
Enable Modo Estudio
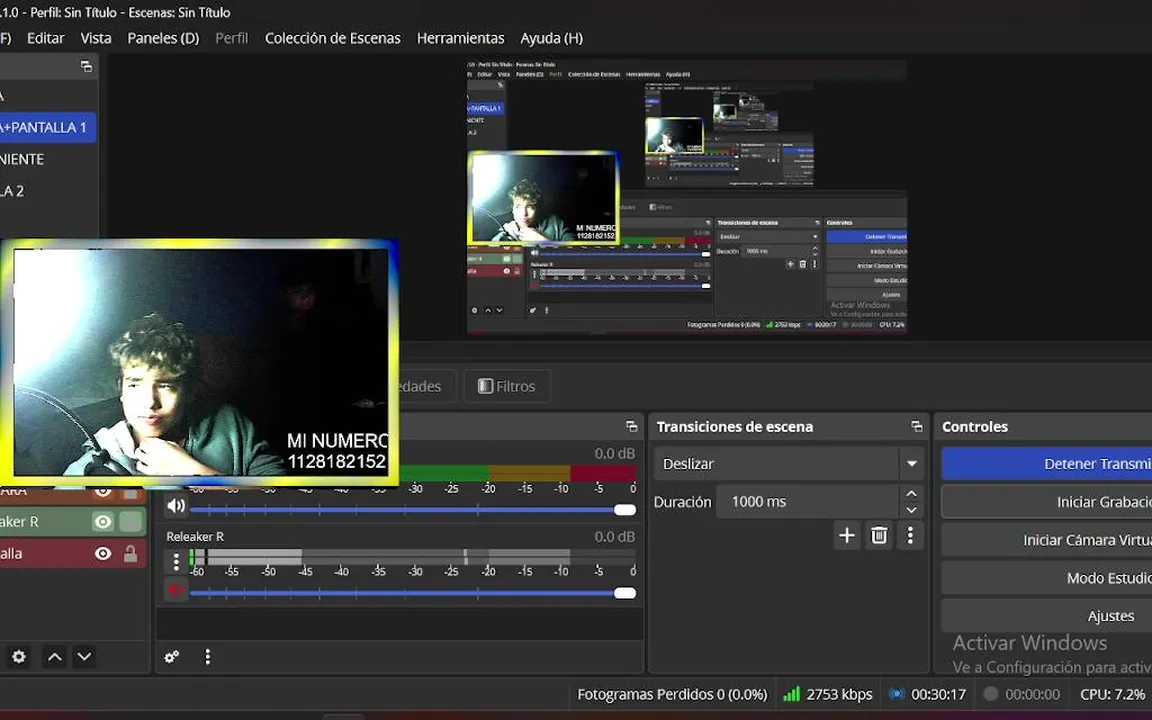point(1047,578)
